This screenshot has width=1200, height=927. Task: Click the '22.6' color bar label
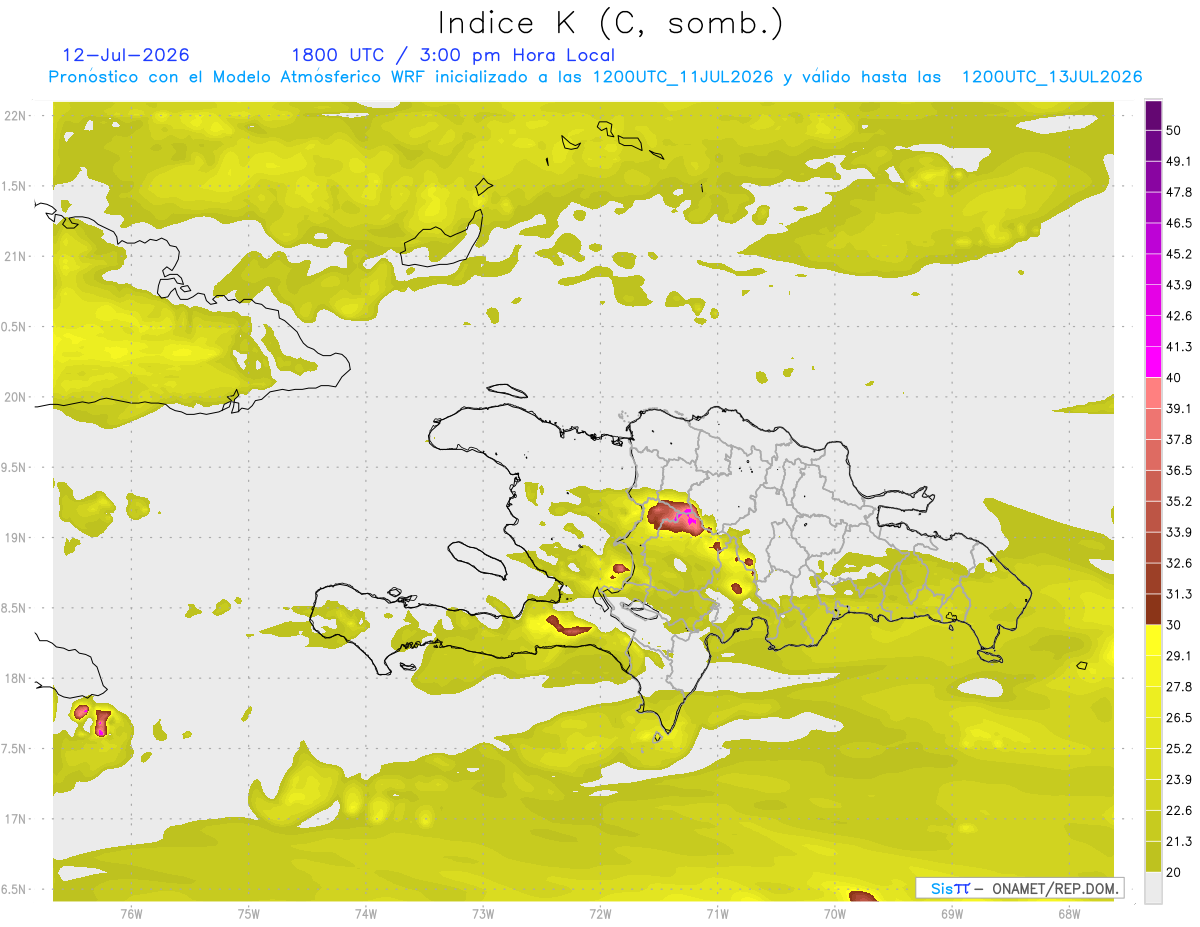[1179, 810]
